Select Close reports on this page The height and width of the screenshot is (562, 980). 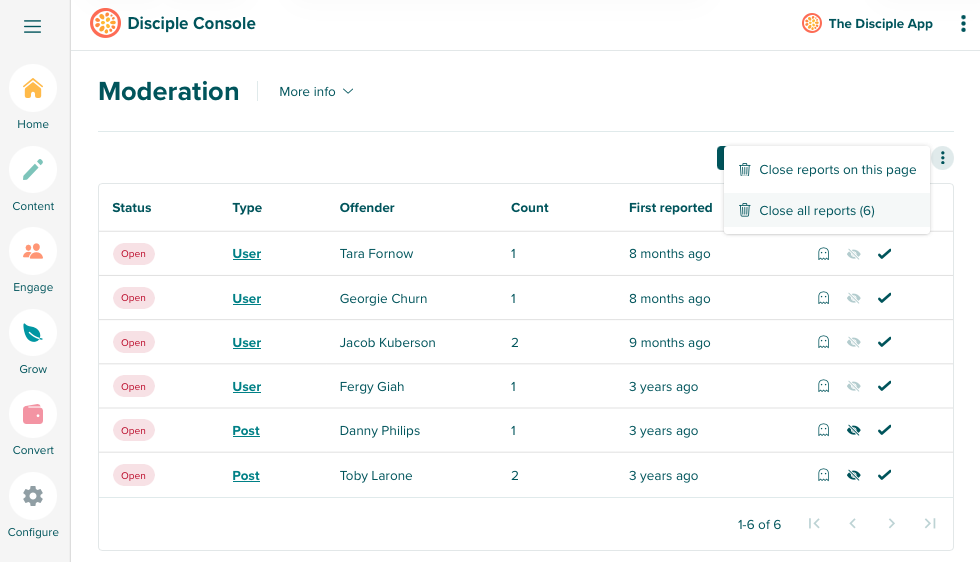(827, 170)
